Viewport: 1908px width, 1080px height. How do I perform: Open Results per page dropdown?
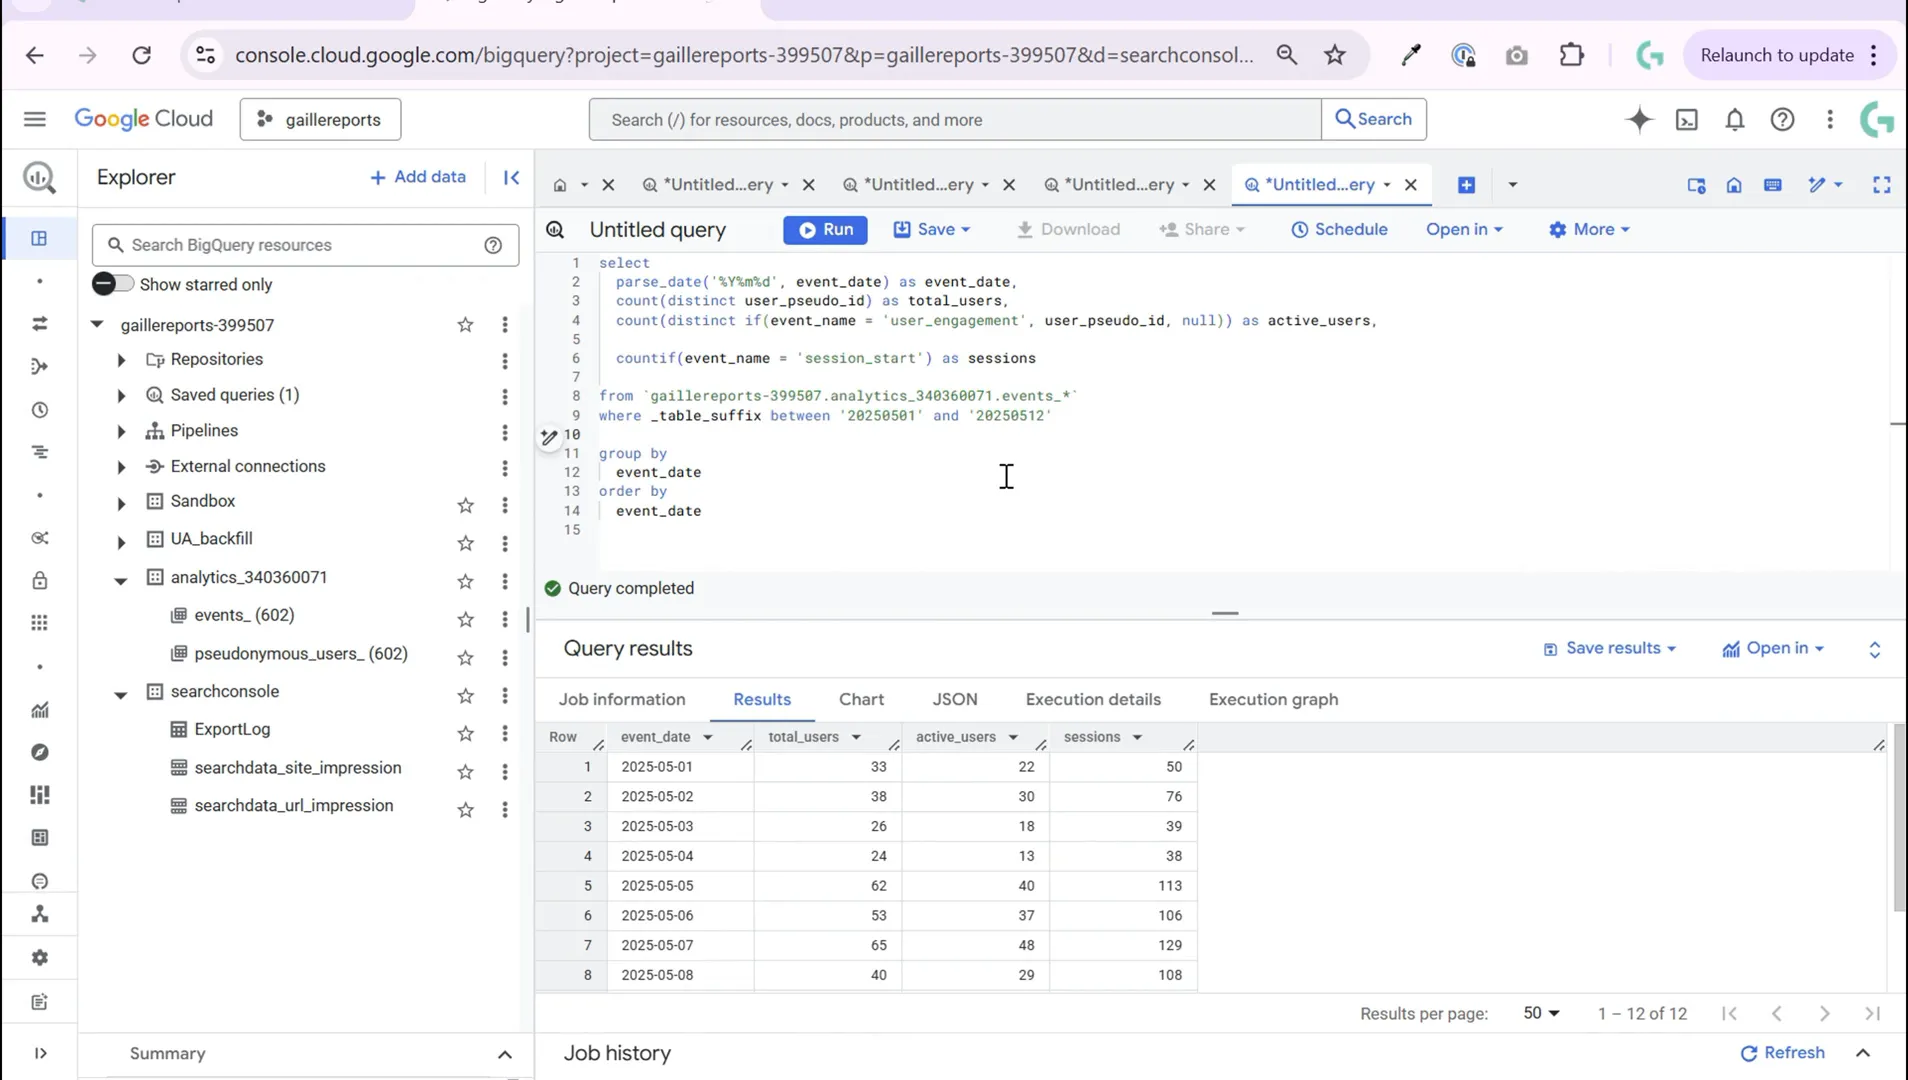(1541, 1013)
